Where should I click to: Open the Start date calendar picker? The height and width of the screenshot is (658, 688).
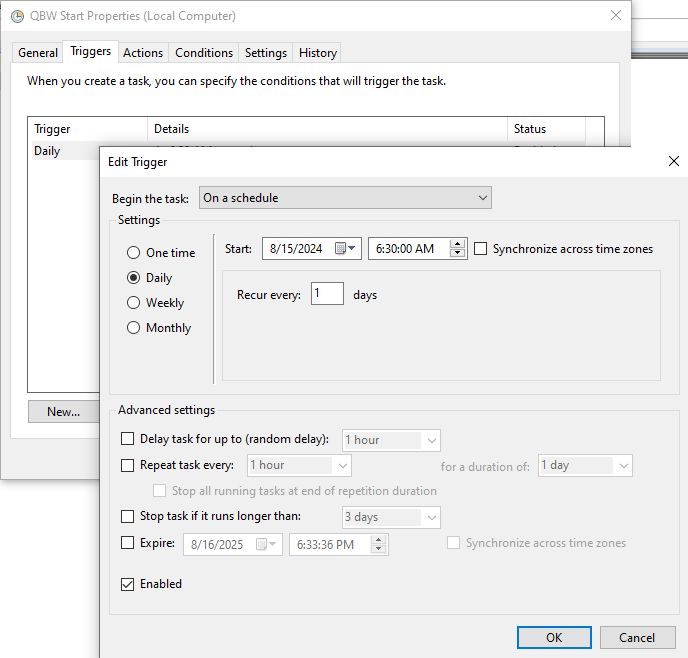[346, 249]
